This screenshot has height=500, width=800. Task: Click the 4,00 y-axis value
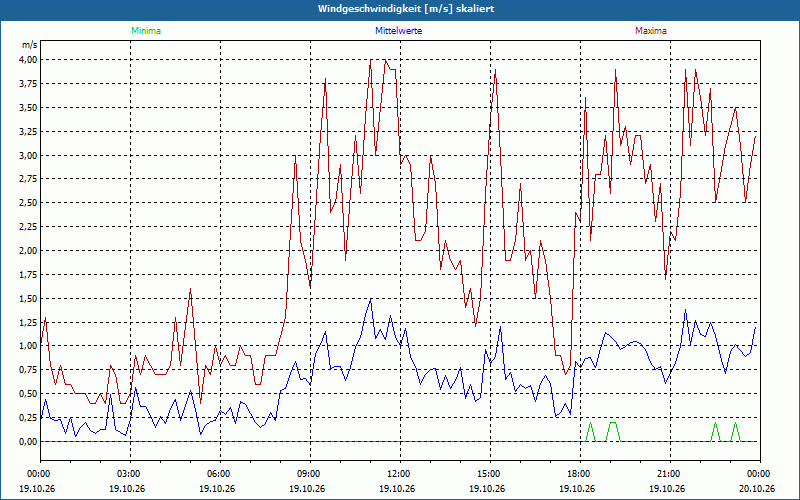pos(28,60)
